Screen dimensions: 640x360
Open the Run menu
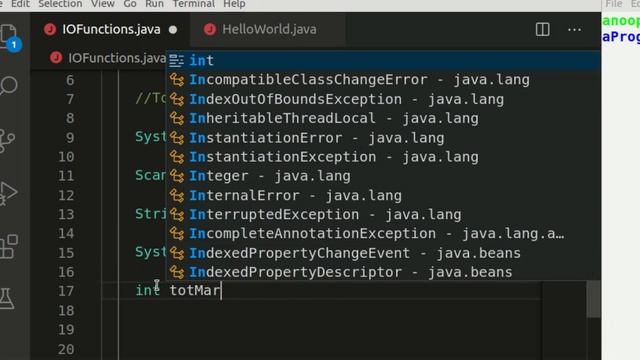[154, 4]
